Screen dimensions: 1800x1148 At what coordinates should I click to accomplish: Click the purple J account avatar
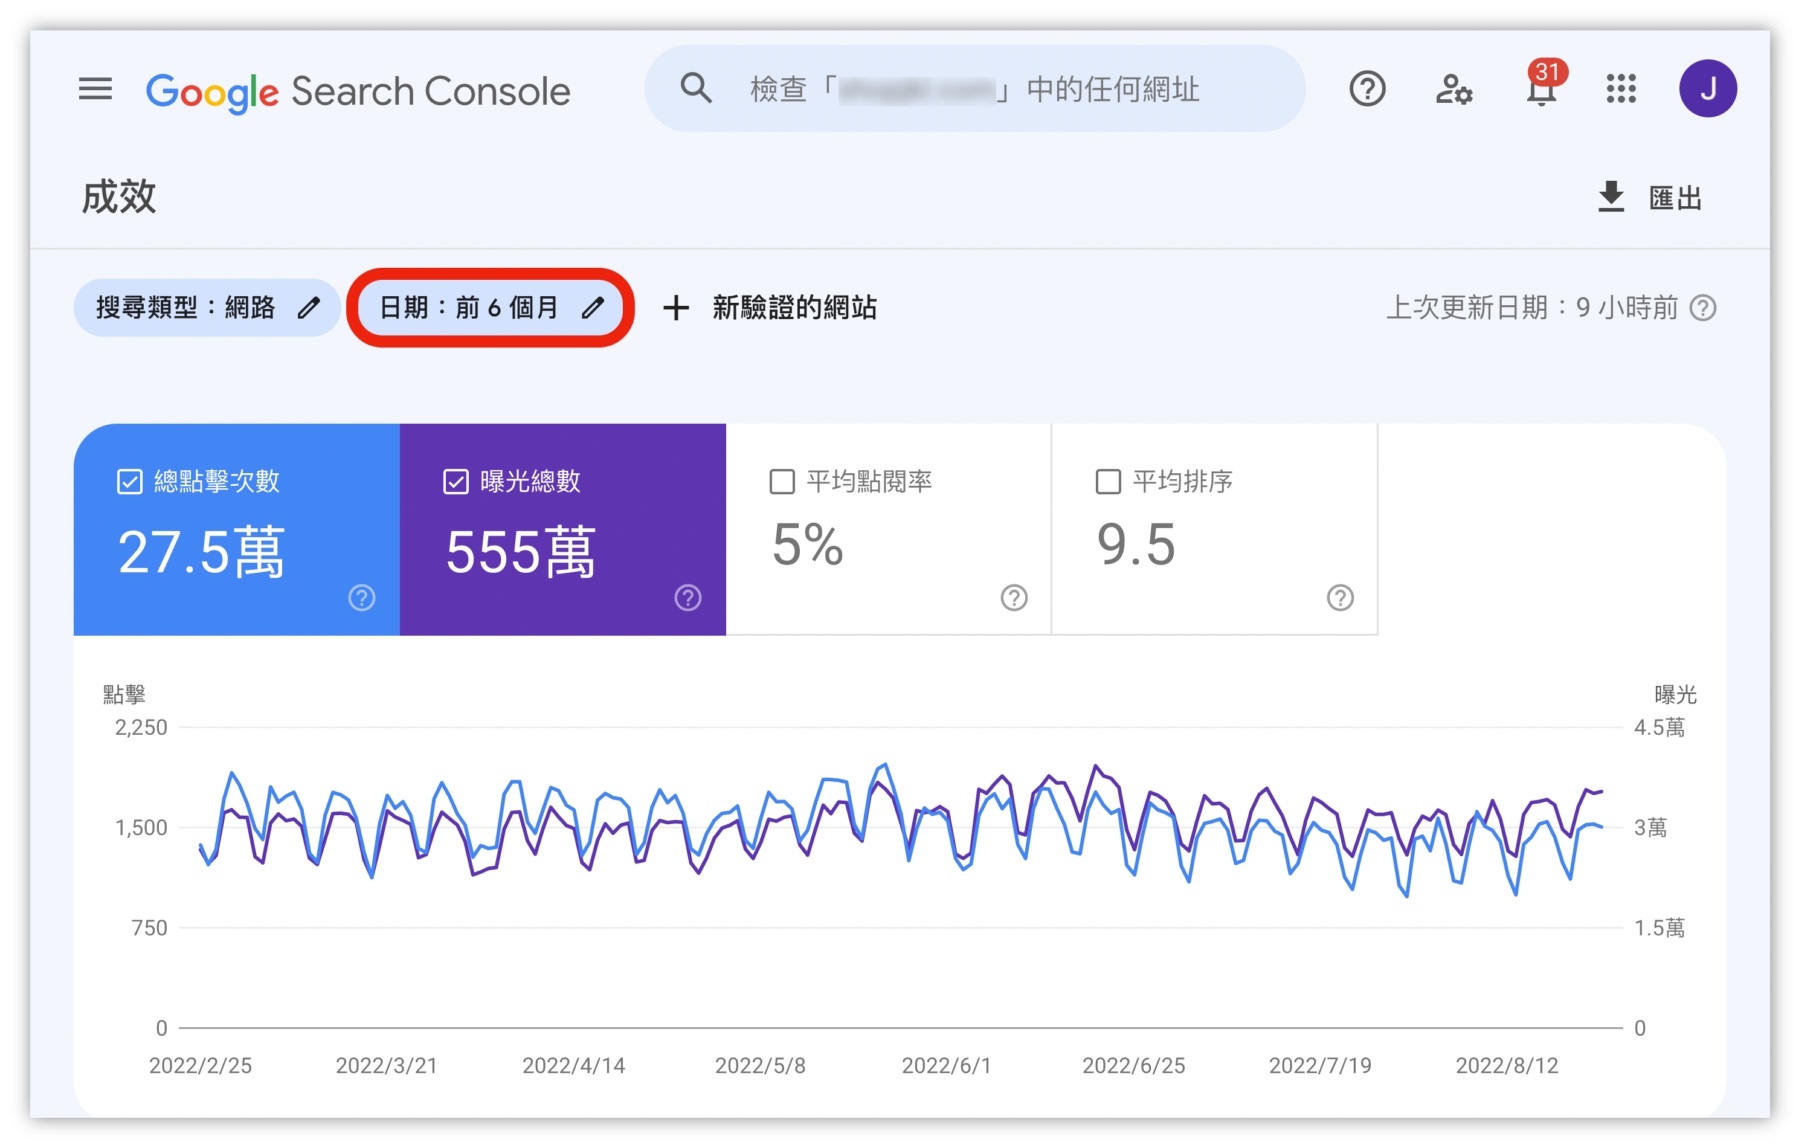click(x=1707, y=89)
